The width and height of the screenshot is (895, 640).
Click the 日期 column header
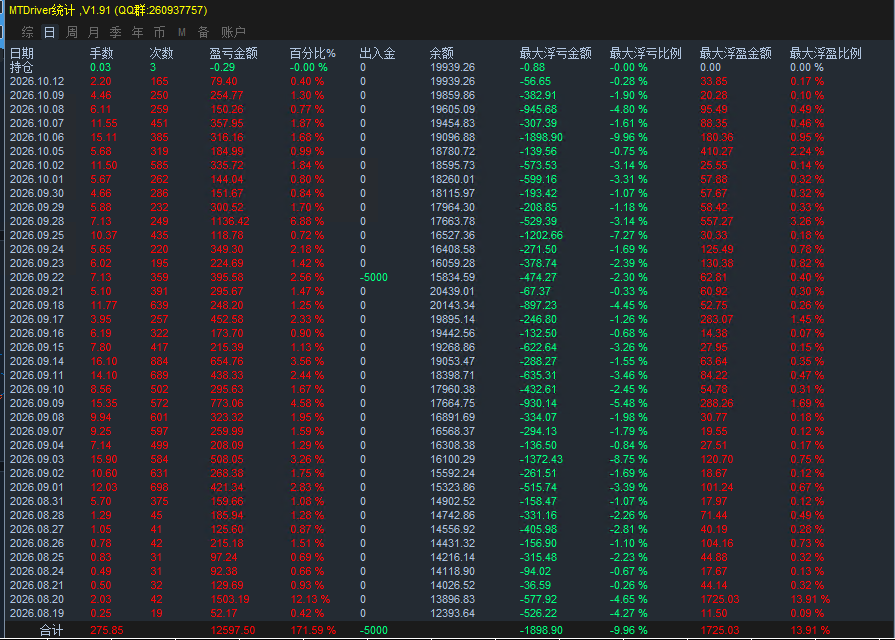click(x=22, y=54)
